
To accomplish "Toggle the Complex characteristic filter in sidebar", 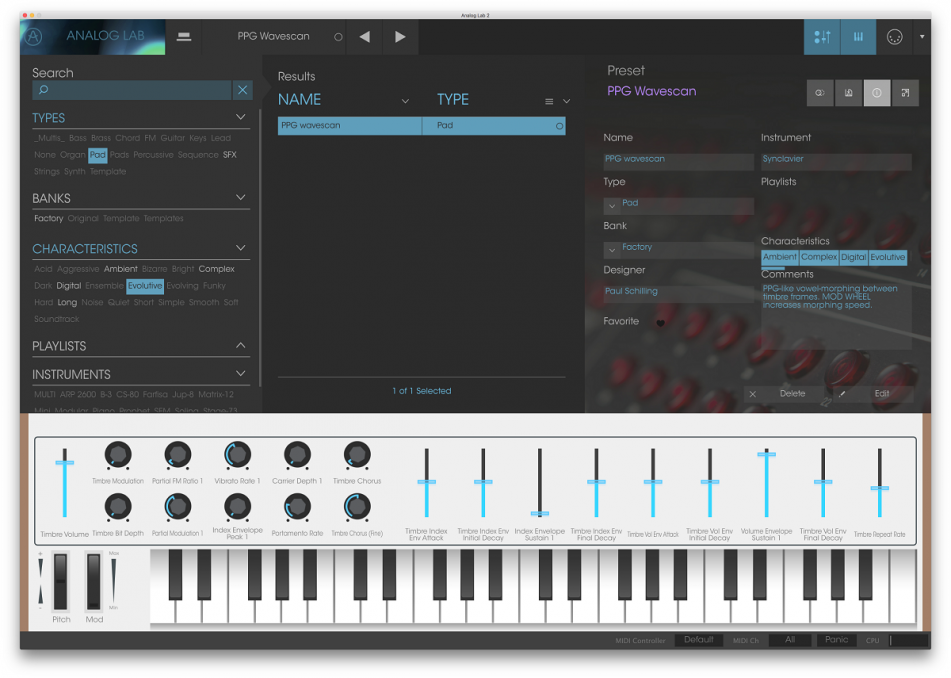I will [x=217, y=269].
